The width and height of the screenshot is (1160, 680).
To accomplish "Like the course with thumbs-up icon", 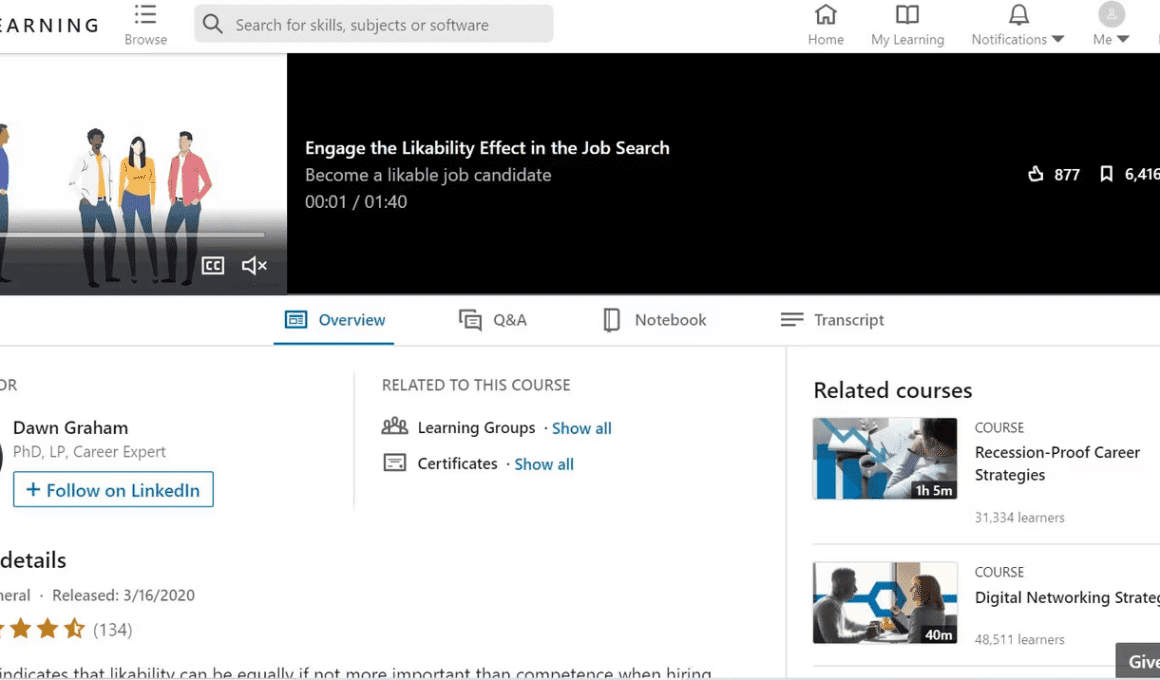I will (x=1036, y=174).
